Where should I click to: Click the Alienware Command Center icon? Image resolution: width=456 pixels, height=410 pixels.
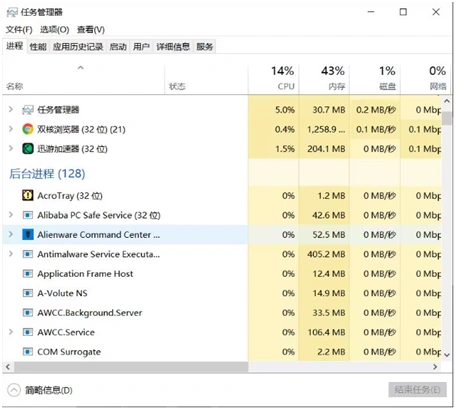tap(28, 235)
